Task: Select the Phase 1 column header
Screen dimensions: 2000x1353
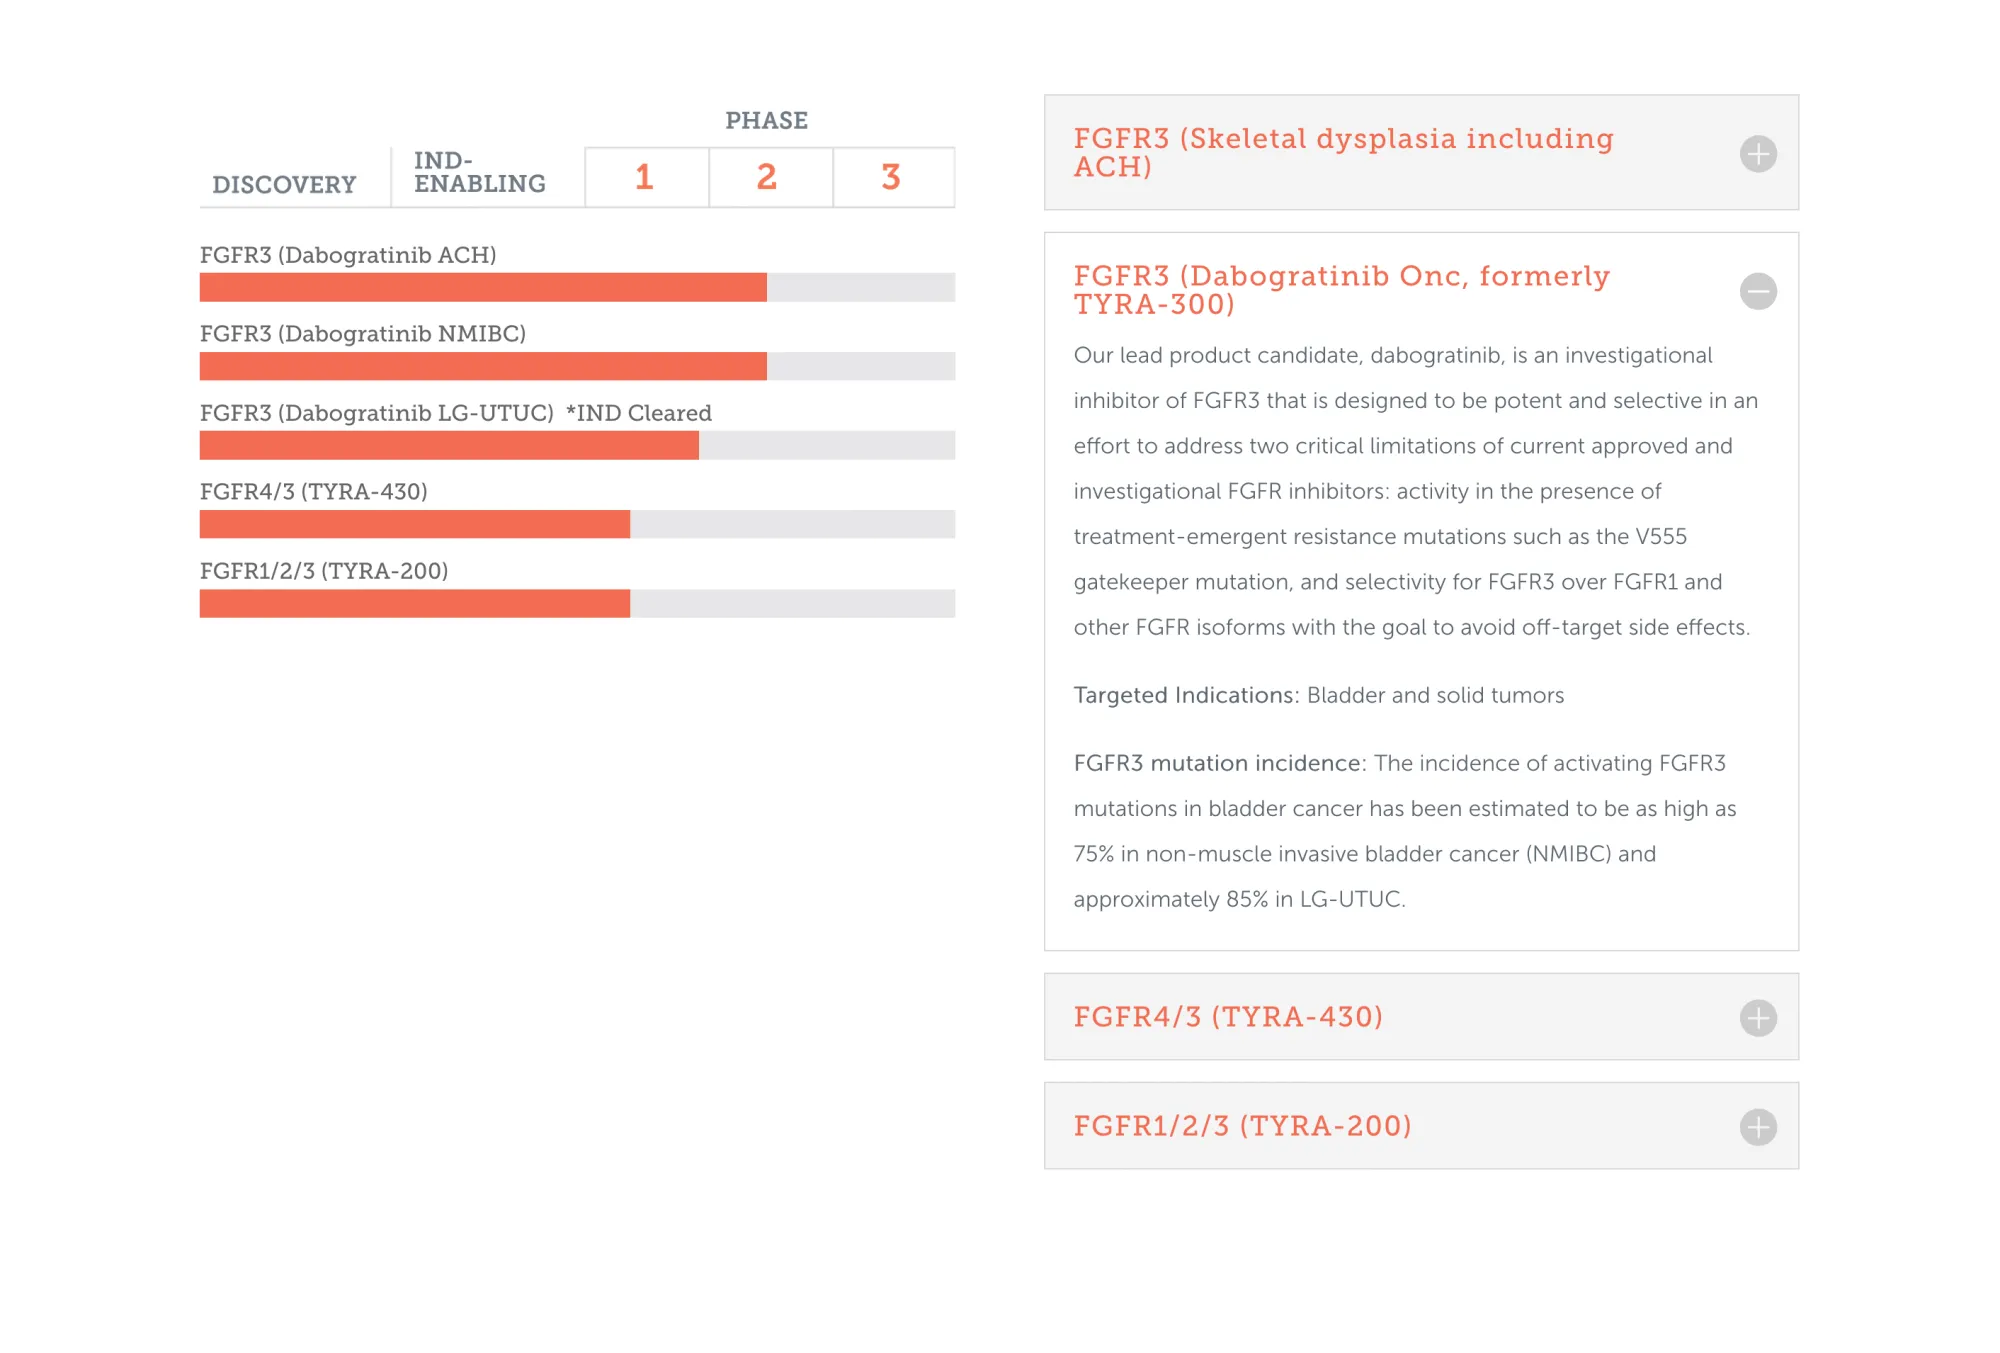Action: pos(645,177)
